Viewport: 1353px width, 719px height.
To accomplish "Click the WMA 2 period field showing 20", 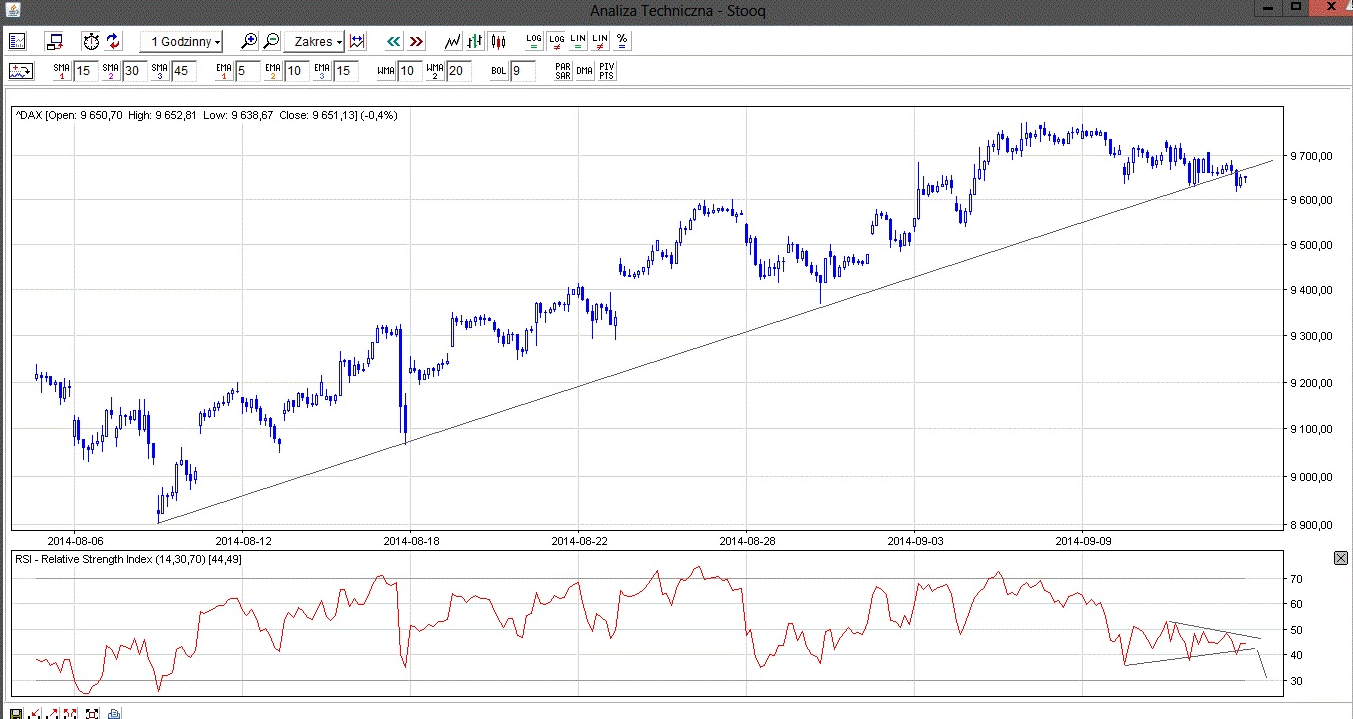I will click(x=458, y=71).
